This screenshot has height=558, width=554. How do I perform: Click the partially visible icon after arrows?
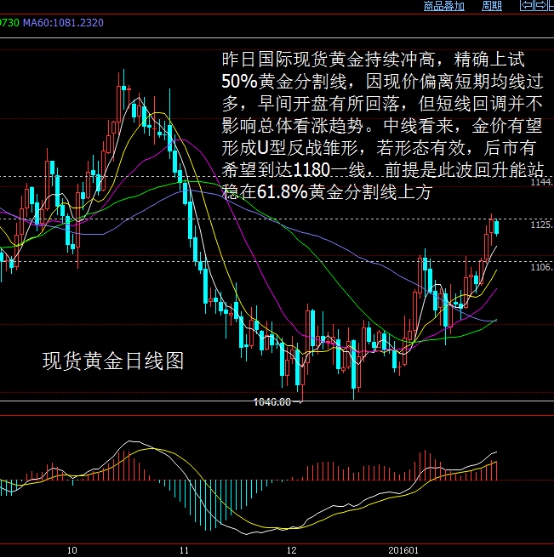point(551,5)
